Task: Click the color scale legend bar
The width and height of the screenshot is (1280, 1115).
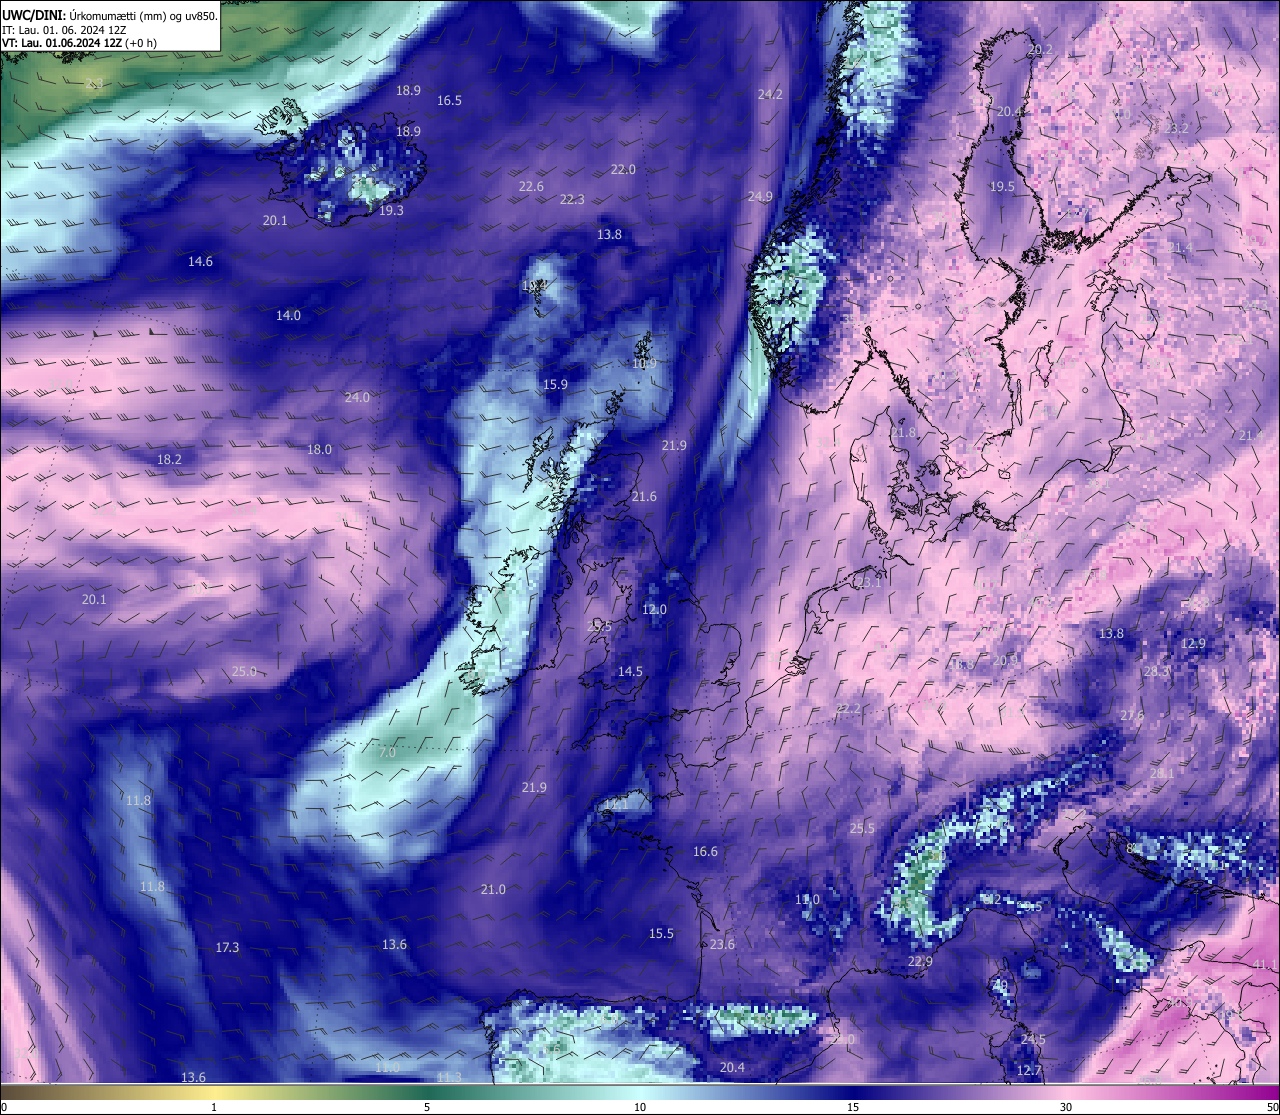Action: (640, 1092)
